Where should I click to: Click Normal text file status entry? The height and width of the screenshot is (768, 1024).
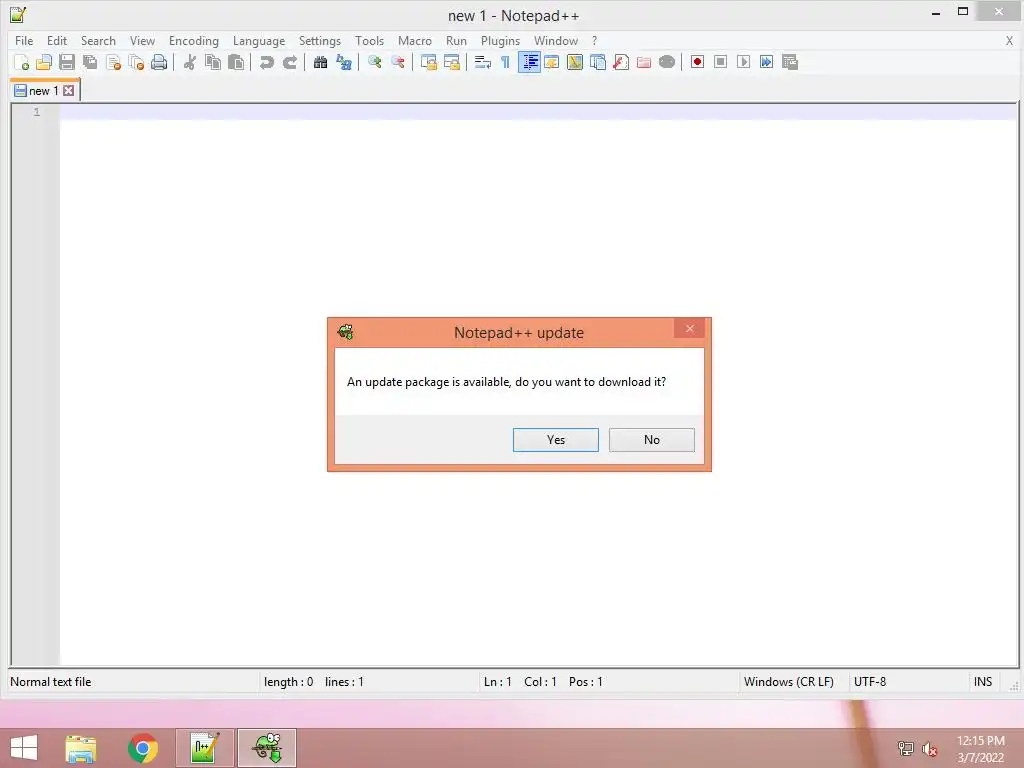click(x=50, y=682)
